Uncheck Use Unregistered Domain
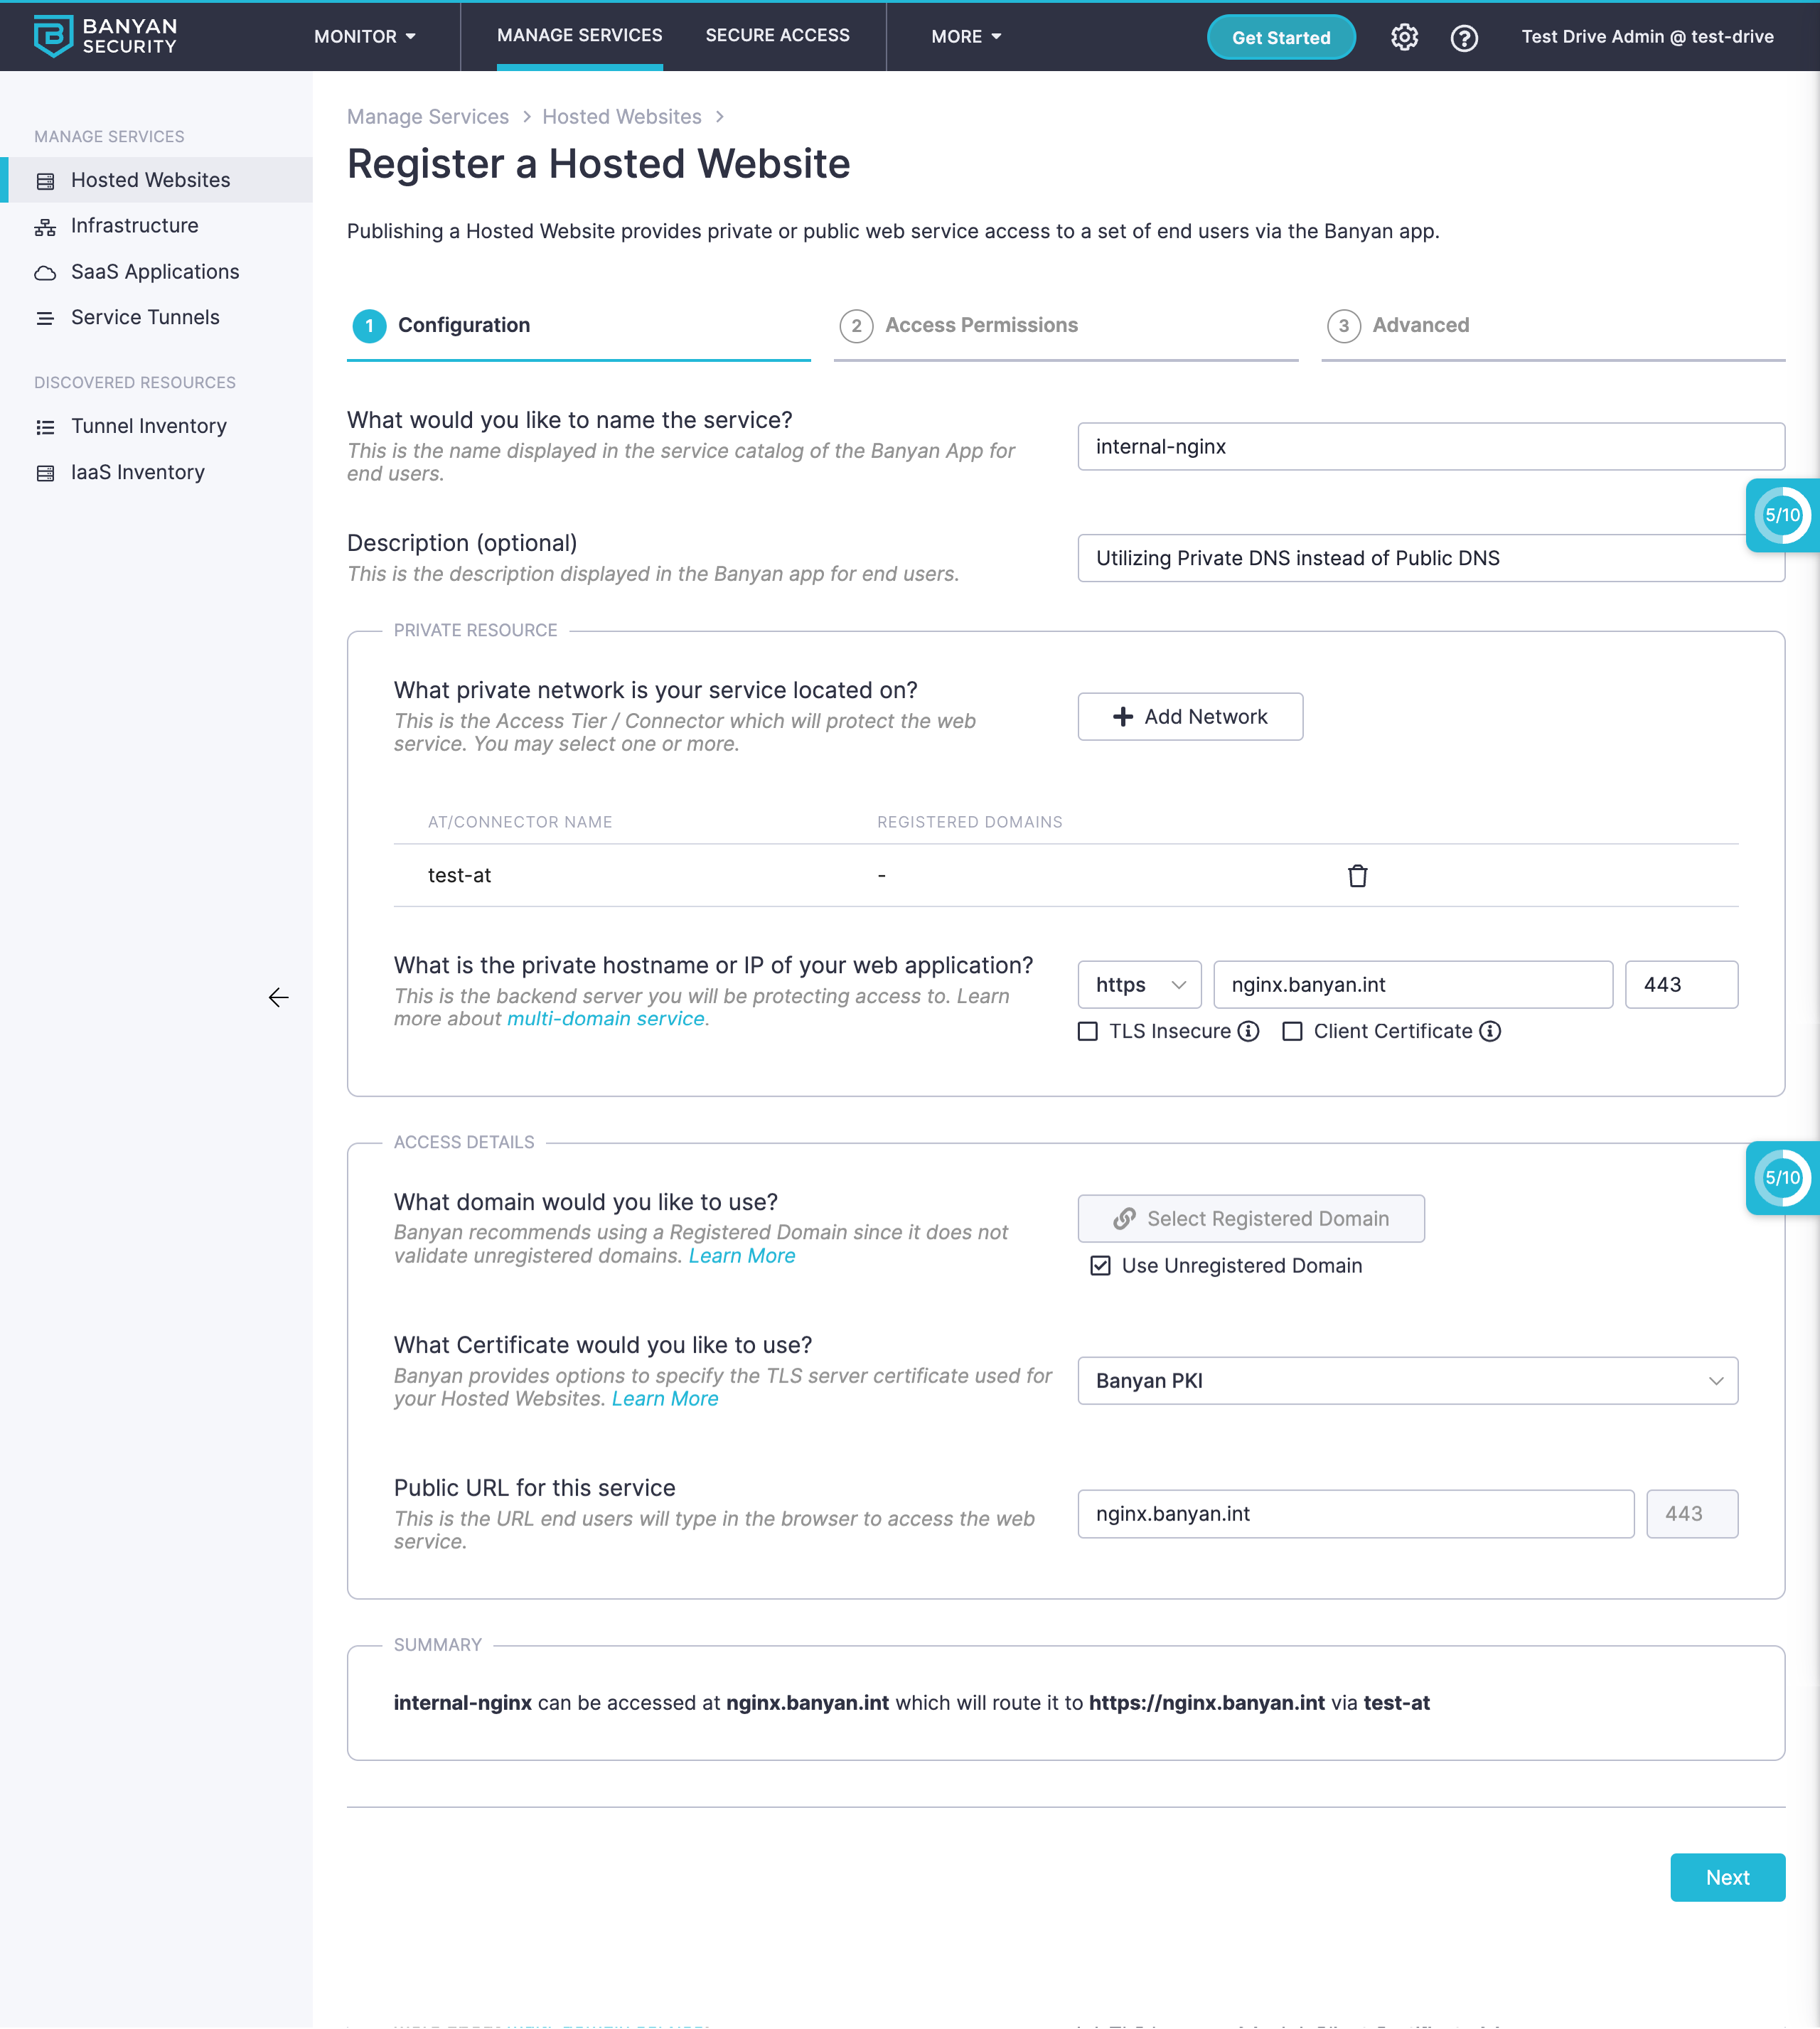 (1100, 1266)
